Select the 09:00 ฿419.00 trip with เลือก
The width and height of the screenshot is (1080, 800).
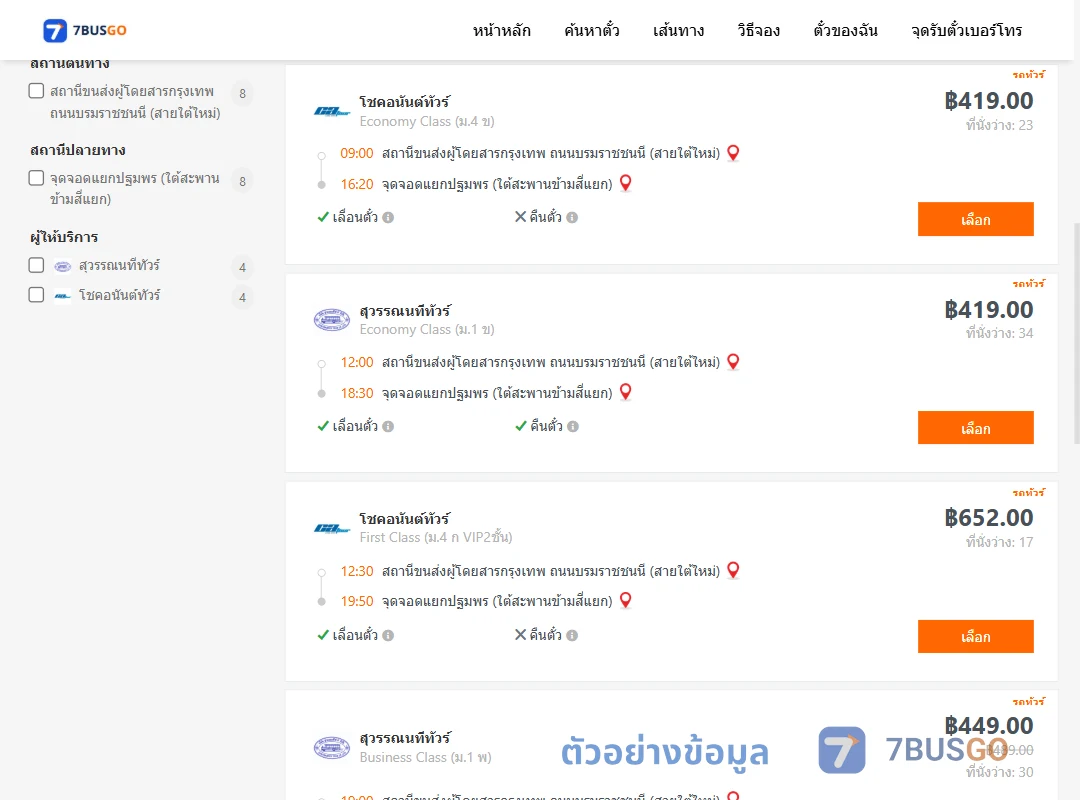coord(975,219)
